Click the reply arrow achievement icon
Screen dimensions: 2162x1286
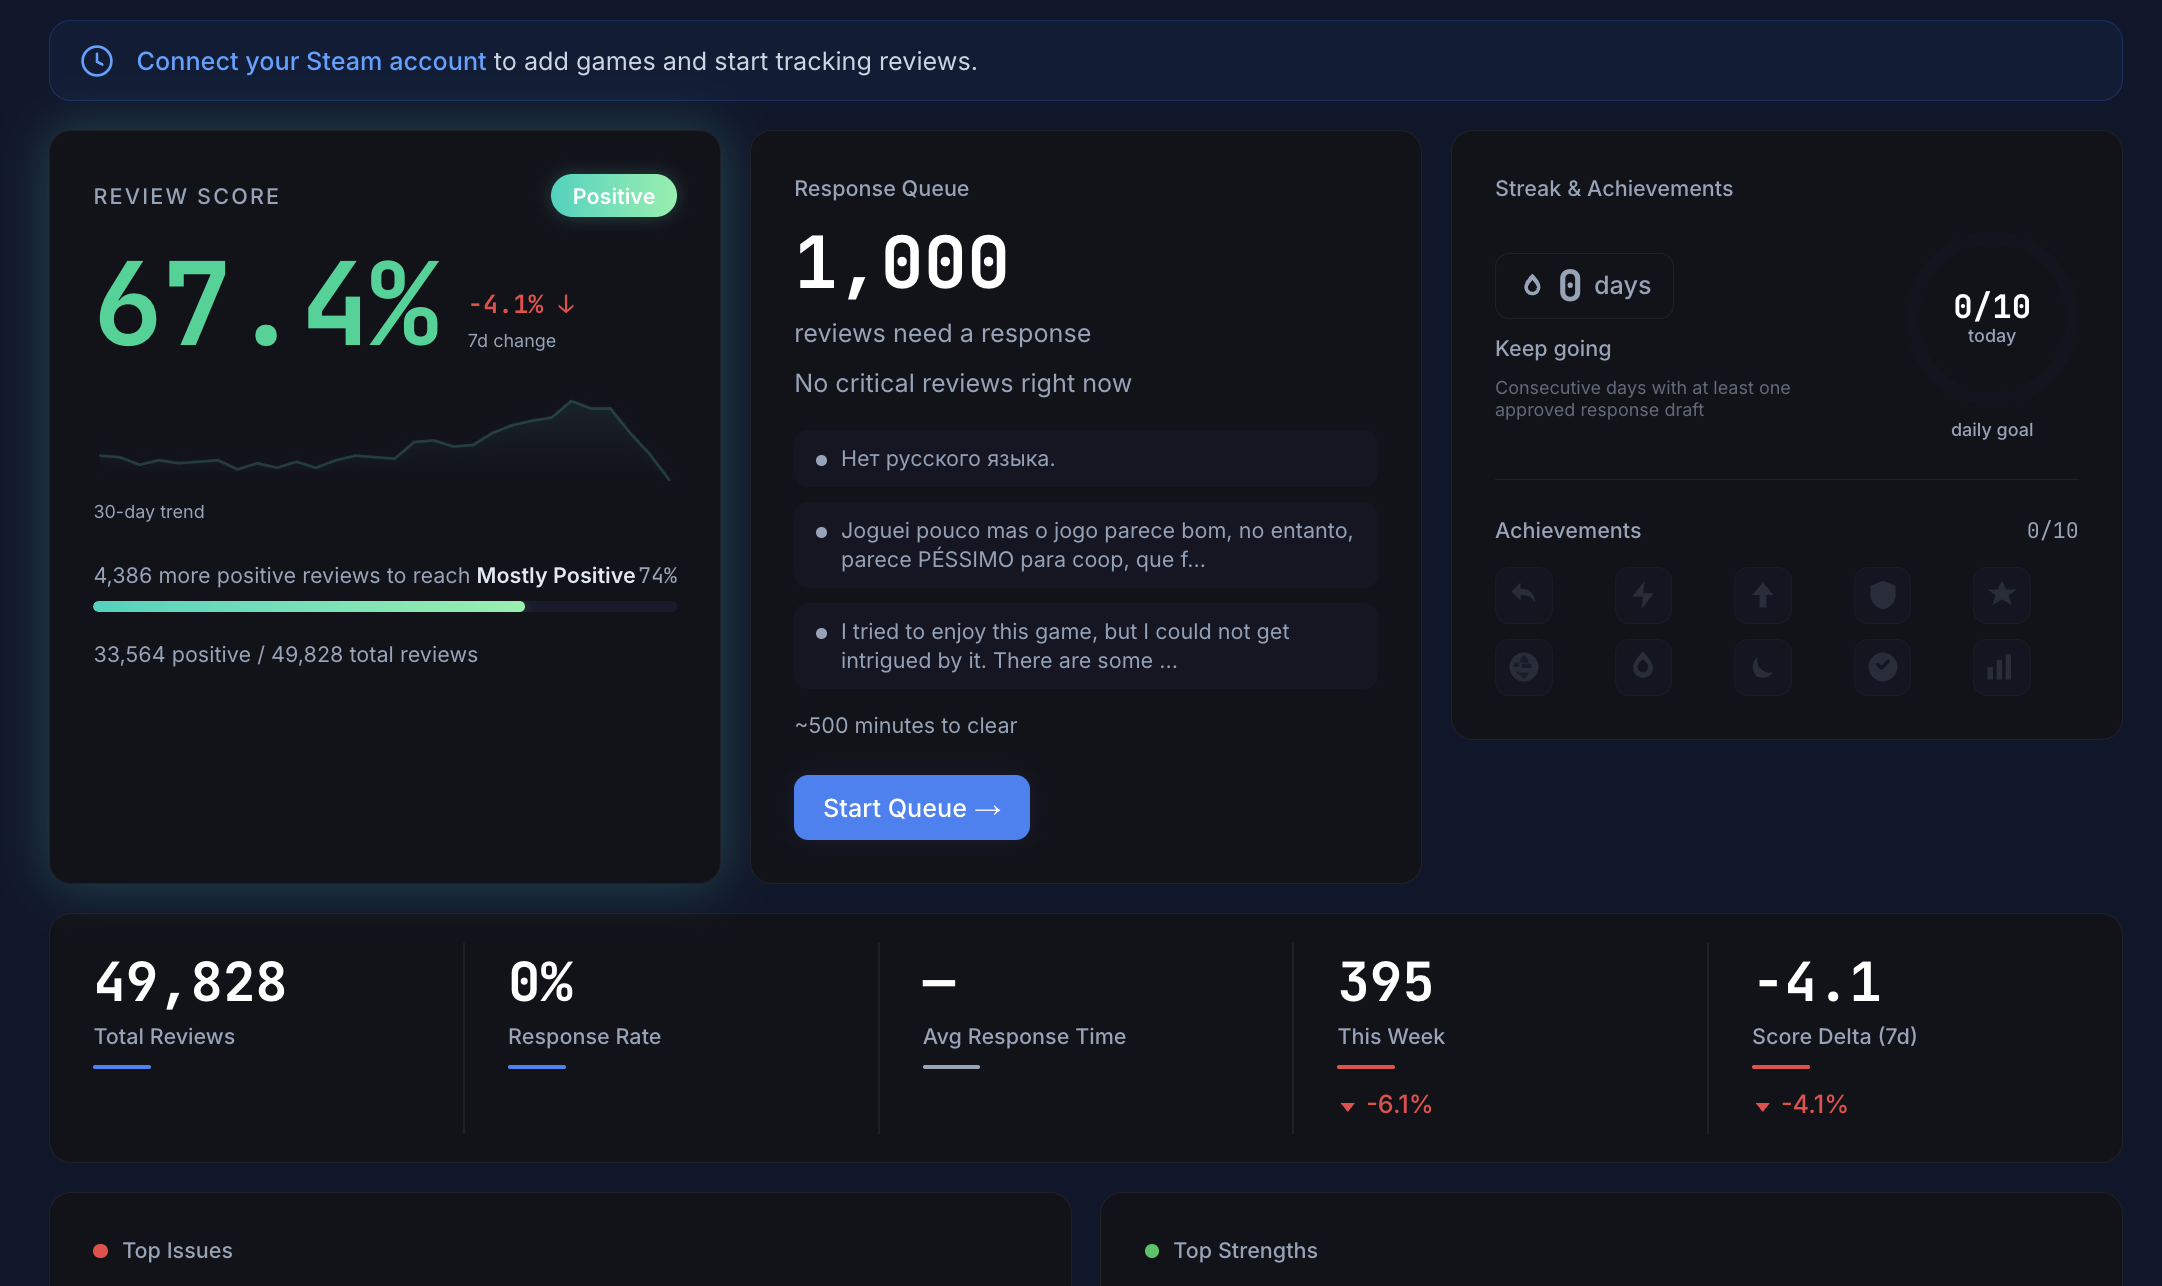coord(1523,595)
